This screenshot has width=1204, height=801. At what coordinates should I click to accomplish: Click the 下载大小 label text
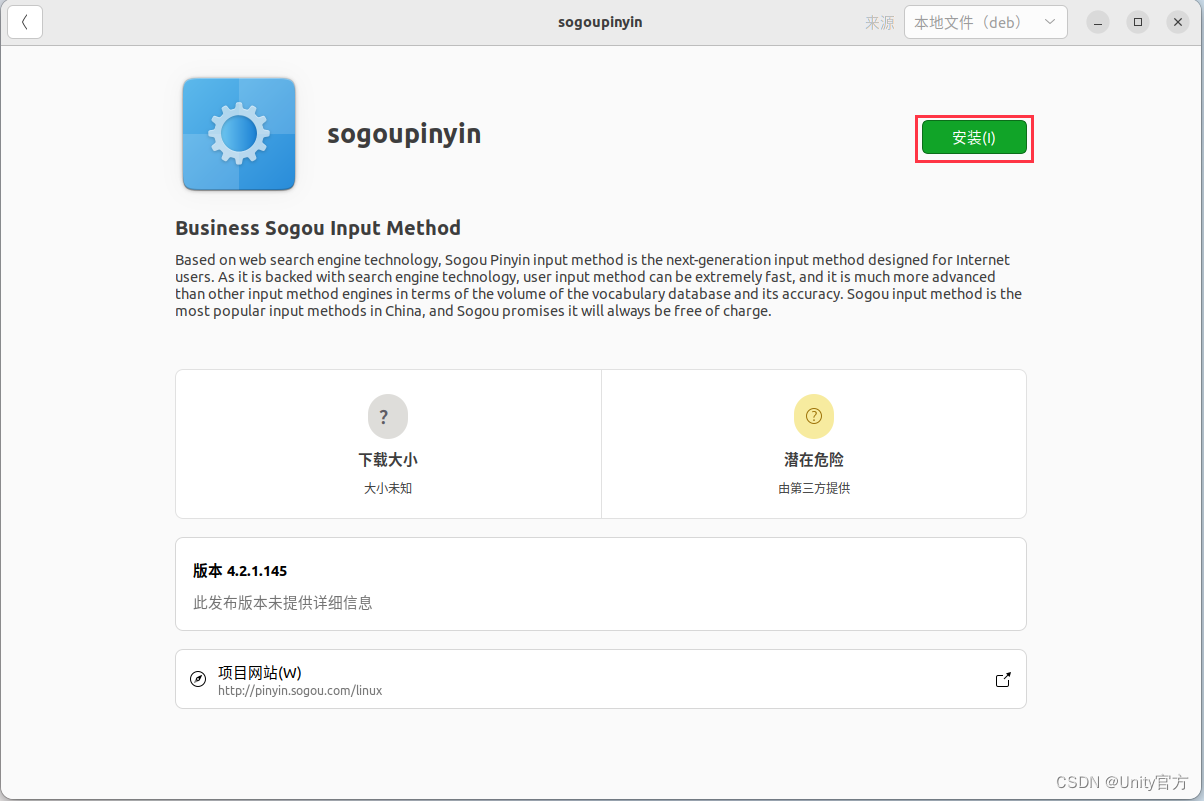click(x=388, y=460)
